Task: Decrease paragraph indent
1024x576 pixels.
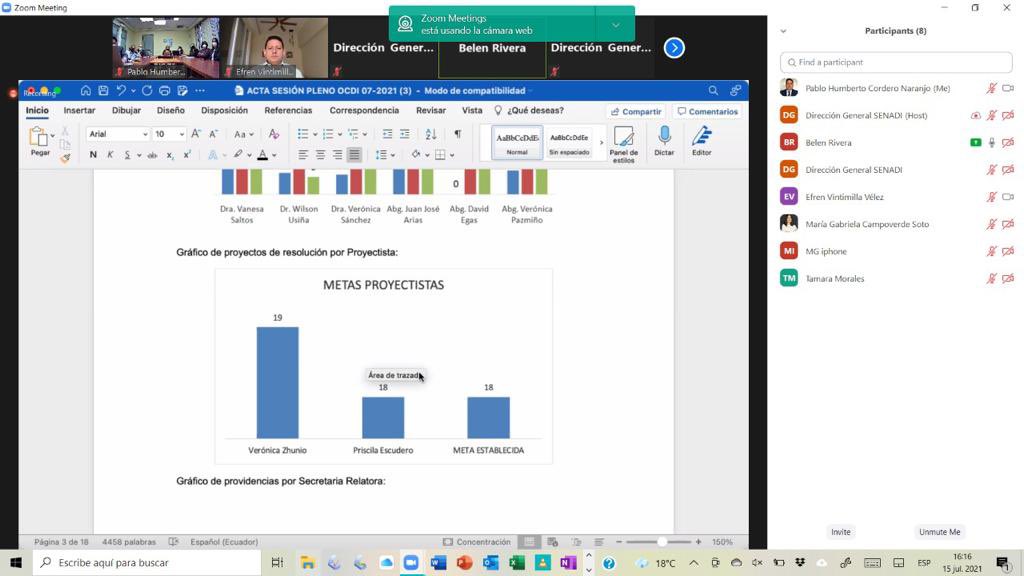Action: [387, 134]
